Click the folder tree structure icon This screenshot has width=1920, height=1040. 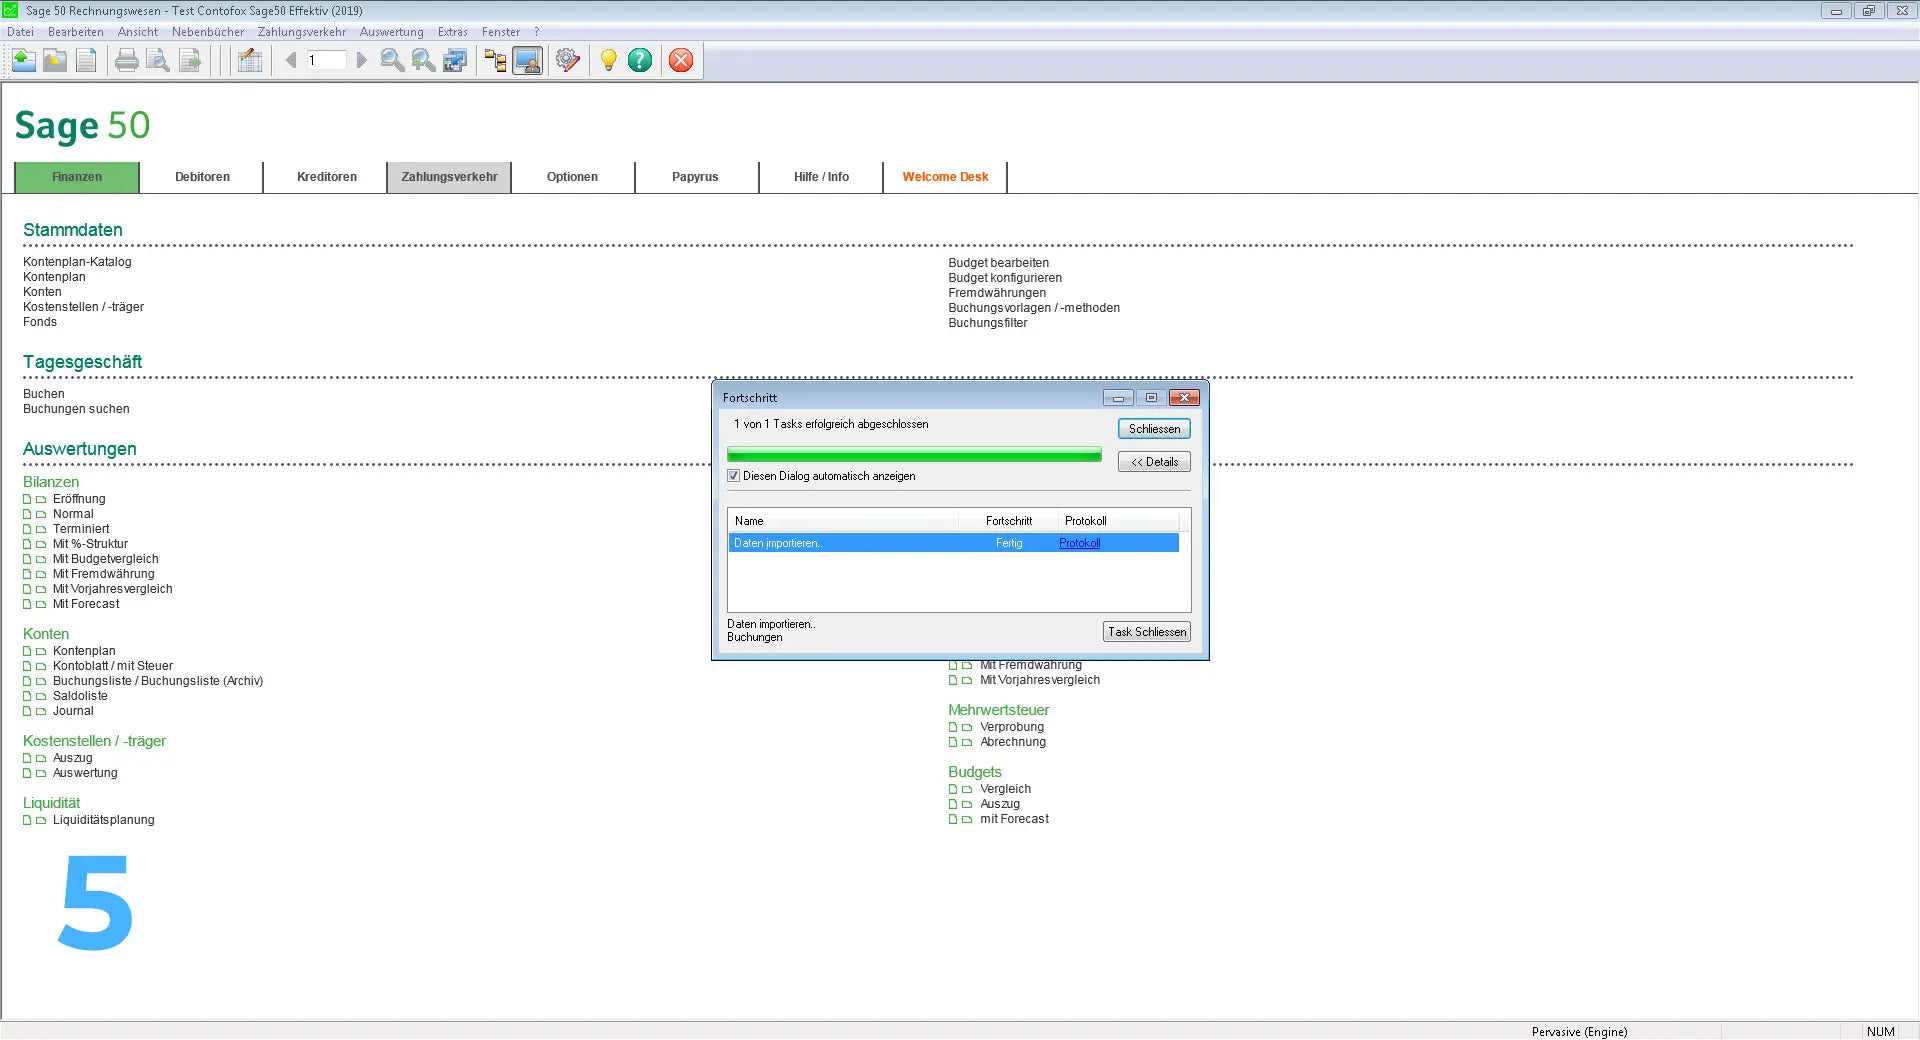tap(495, 61)
